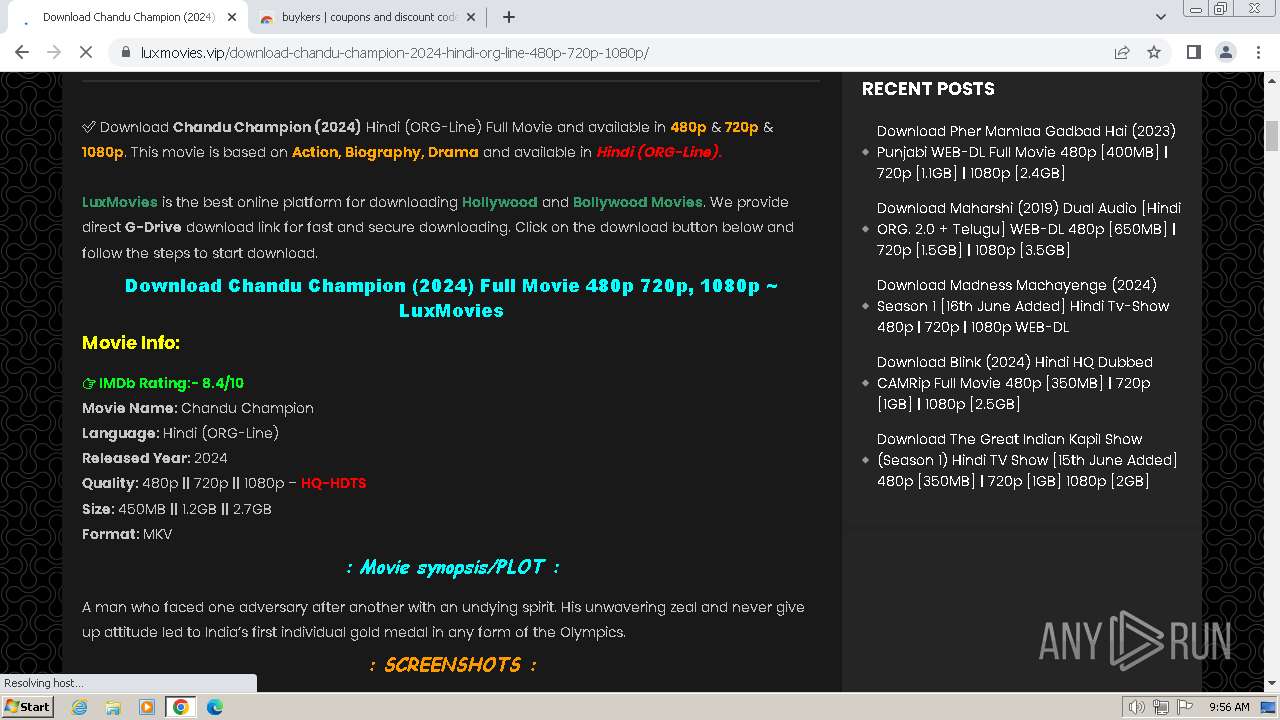Image resolution: width=1280 pixels, height=720 pixels.
Task: Click Movie Name: Chandu Champion line
Action: pyautogui.click(x=198, y=408)
